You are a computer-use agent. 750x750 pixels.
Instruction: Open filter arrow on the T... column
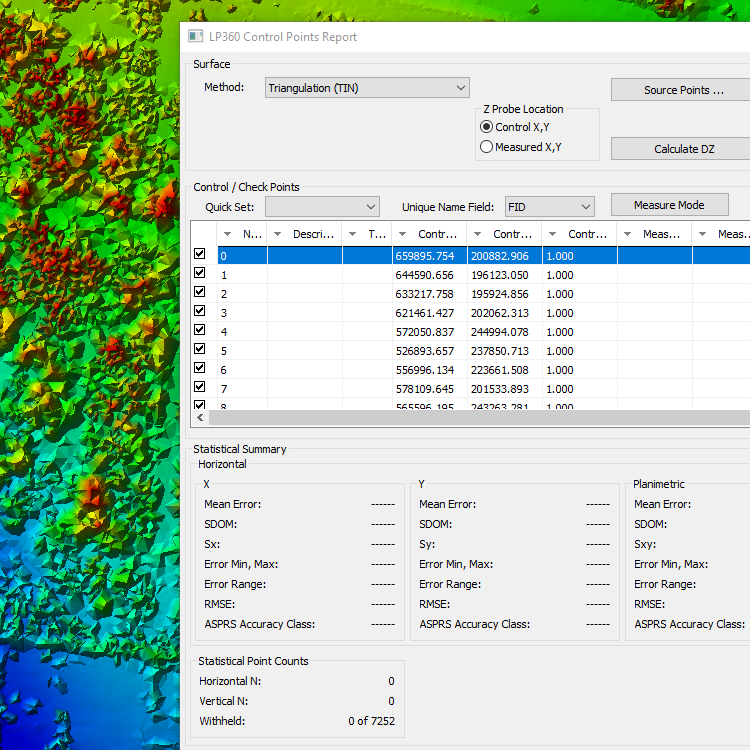[353, 234]
